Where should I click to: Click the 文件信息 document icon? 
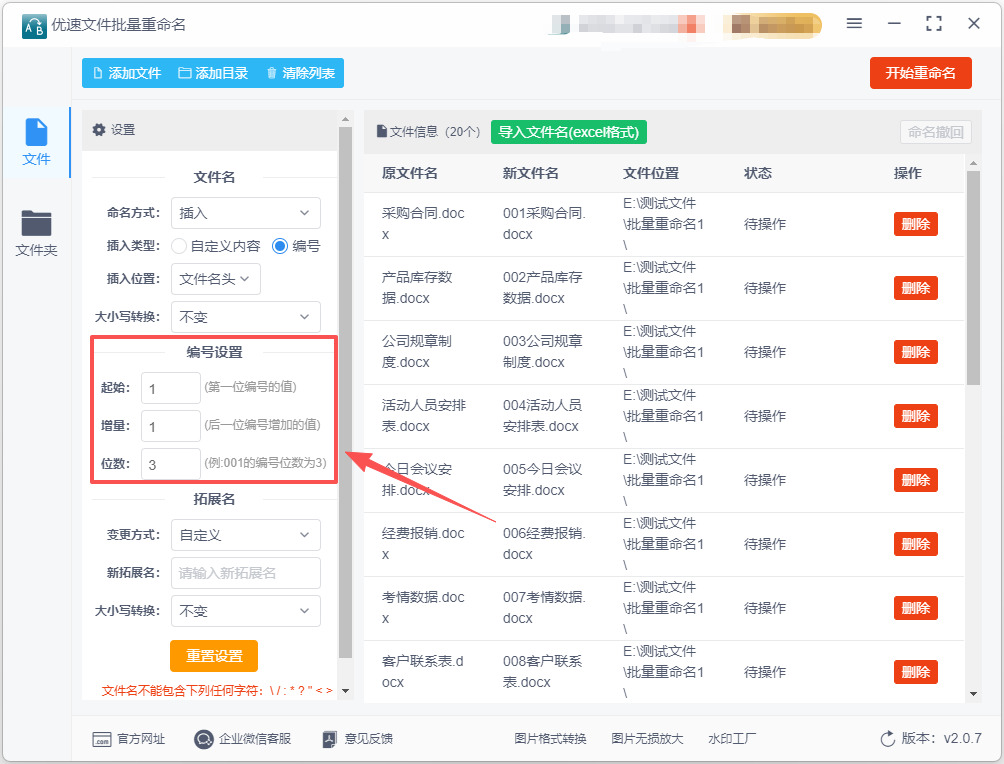click(382, 131)
